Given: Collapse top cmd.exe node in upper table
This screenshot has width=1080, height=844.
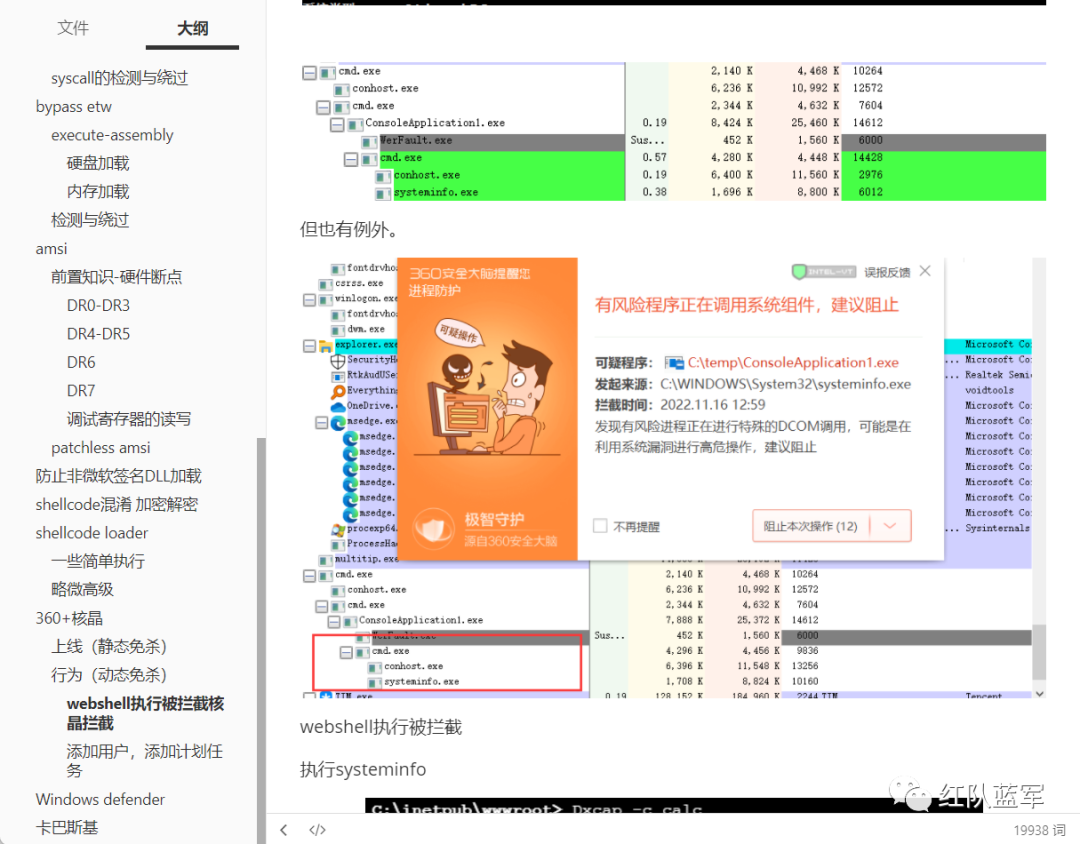Looking at the screenshot, I should (x=309, y=72).
